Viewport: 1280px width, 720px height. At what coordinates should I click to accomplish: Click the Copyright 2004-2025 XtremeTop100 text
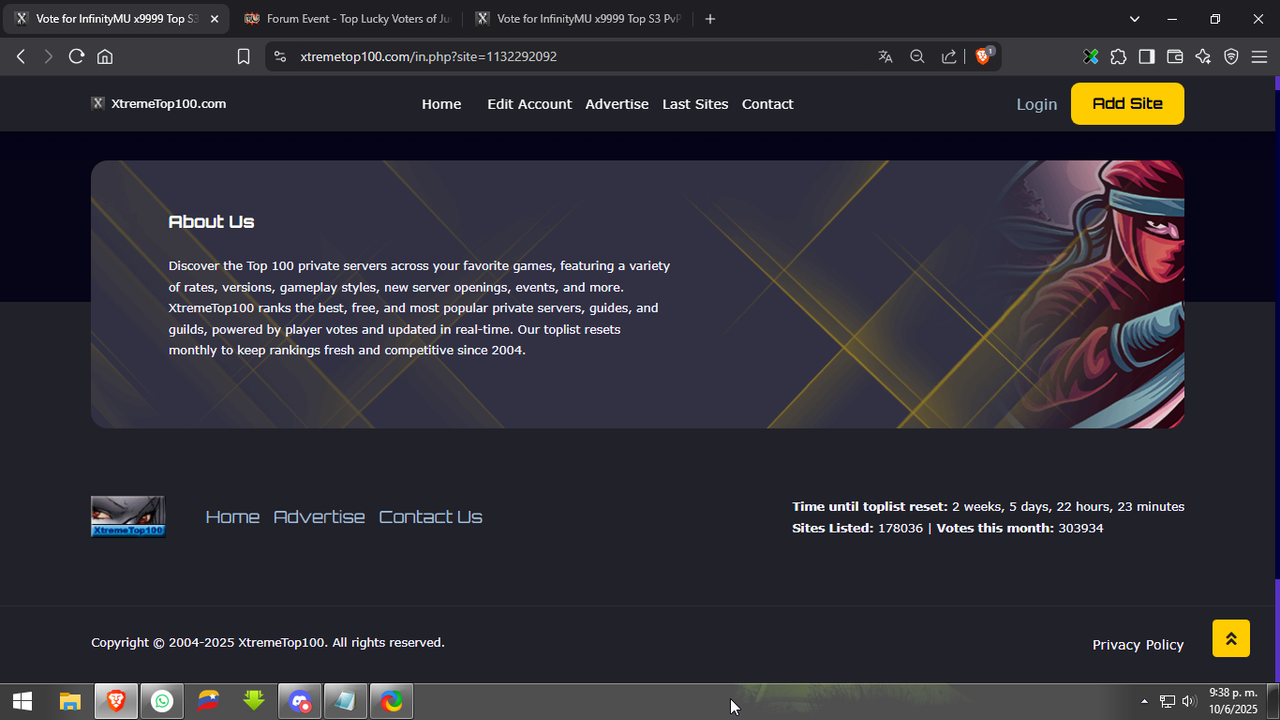point(268,643)
